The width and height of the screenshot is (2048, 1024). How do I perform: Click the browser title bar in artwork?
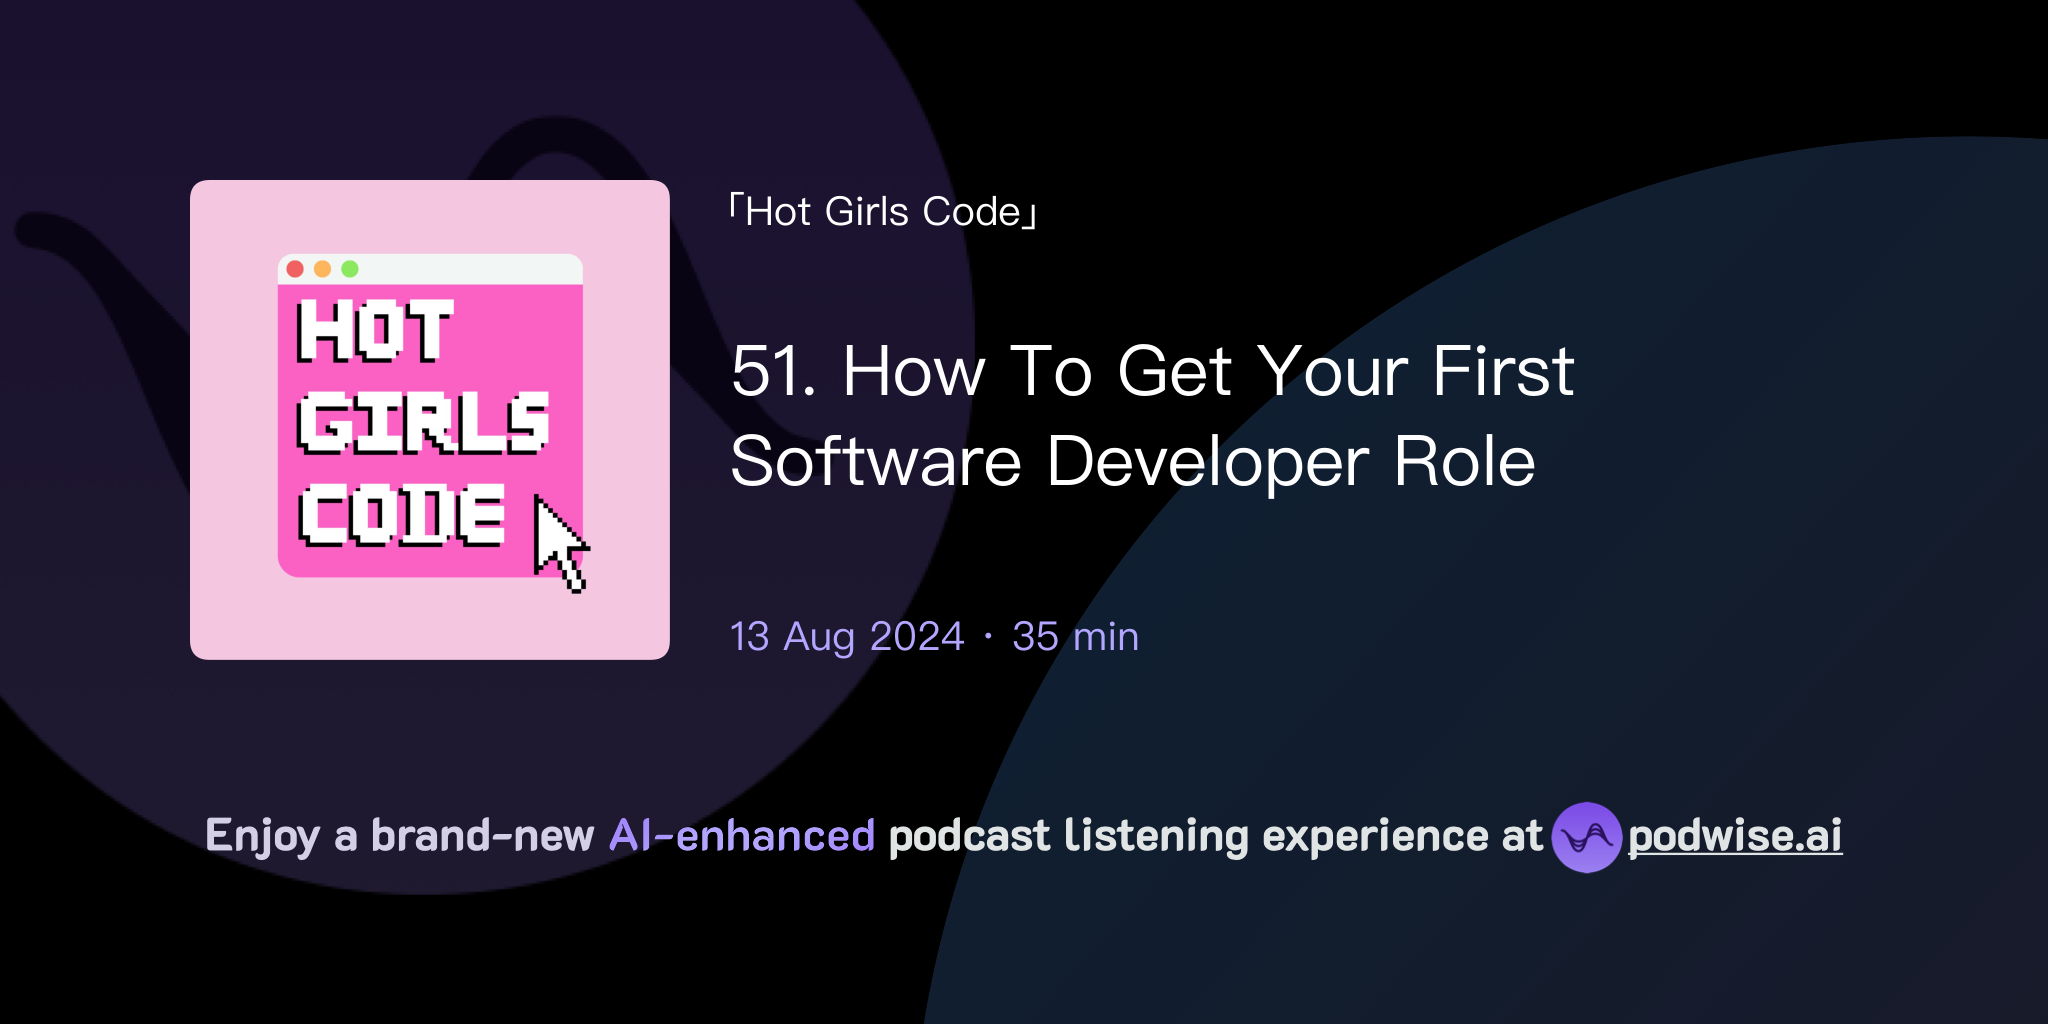[x=428, y=268]
